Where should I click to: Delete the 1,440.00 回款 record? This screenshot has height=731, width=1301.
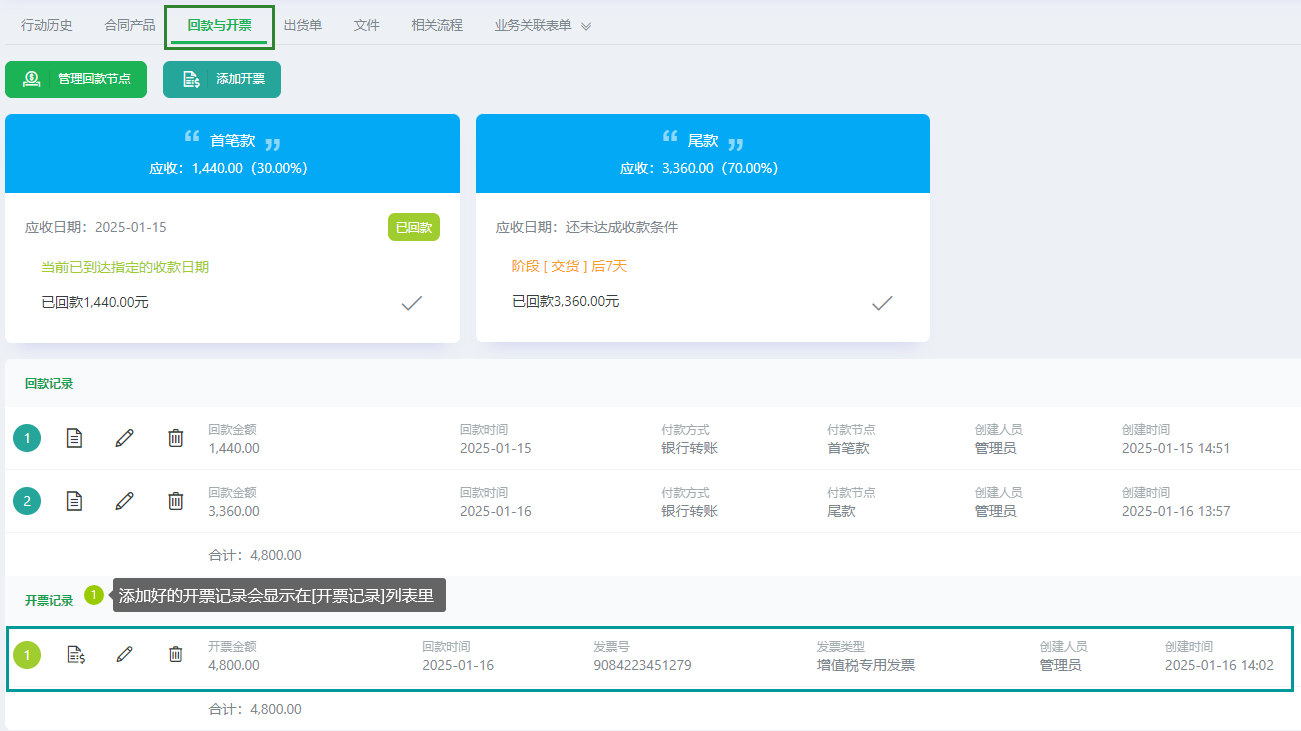click(176, 438)
